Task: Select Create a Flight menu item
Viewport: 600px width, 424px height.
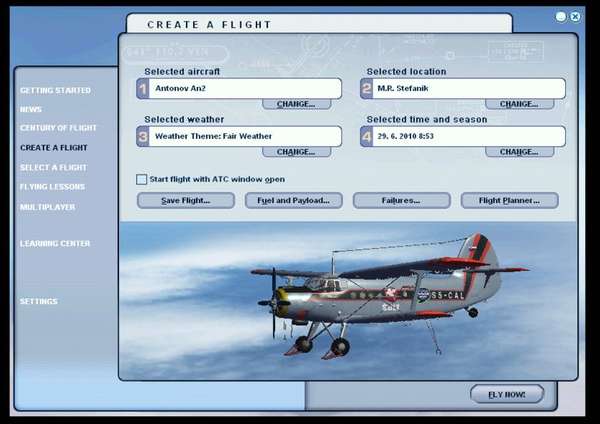Action: pos(54,148)
